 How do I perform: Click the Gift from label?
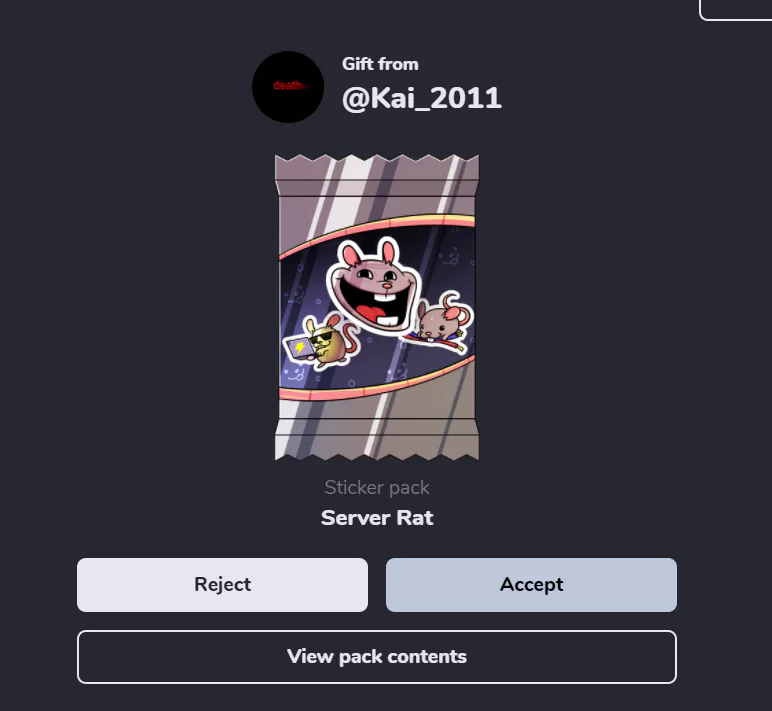click(380, 64)
